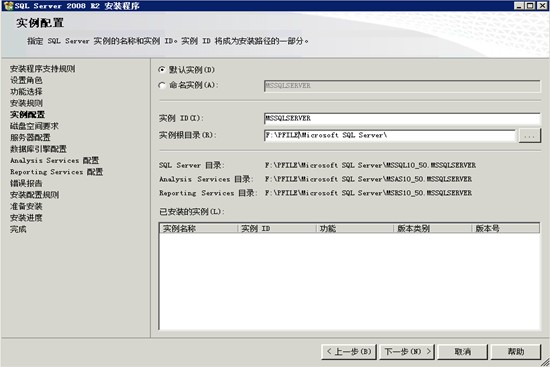Image resolution: width=550 pixels, height=367 pixels.
Task: Open help via the 帮助 button
Action: (516, 352)
